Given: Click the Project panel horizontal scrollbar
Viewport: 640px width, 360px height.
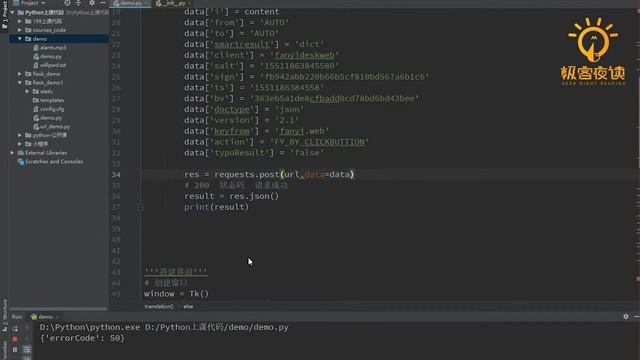Looking at the screenshot, I should (58, 309).
